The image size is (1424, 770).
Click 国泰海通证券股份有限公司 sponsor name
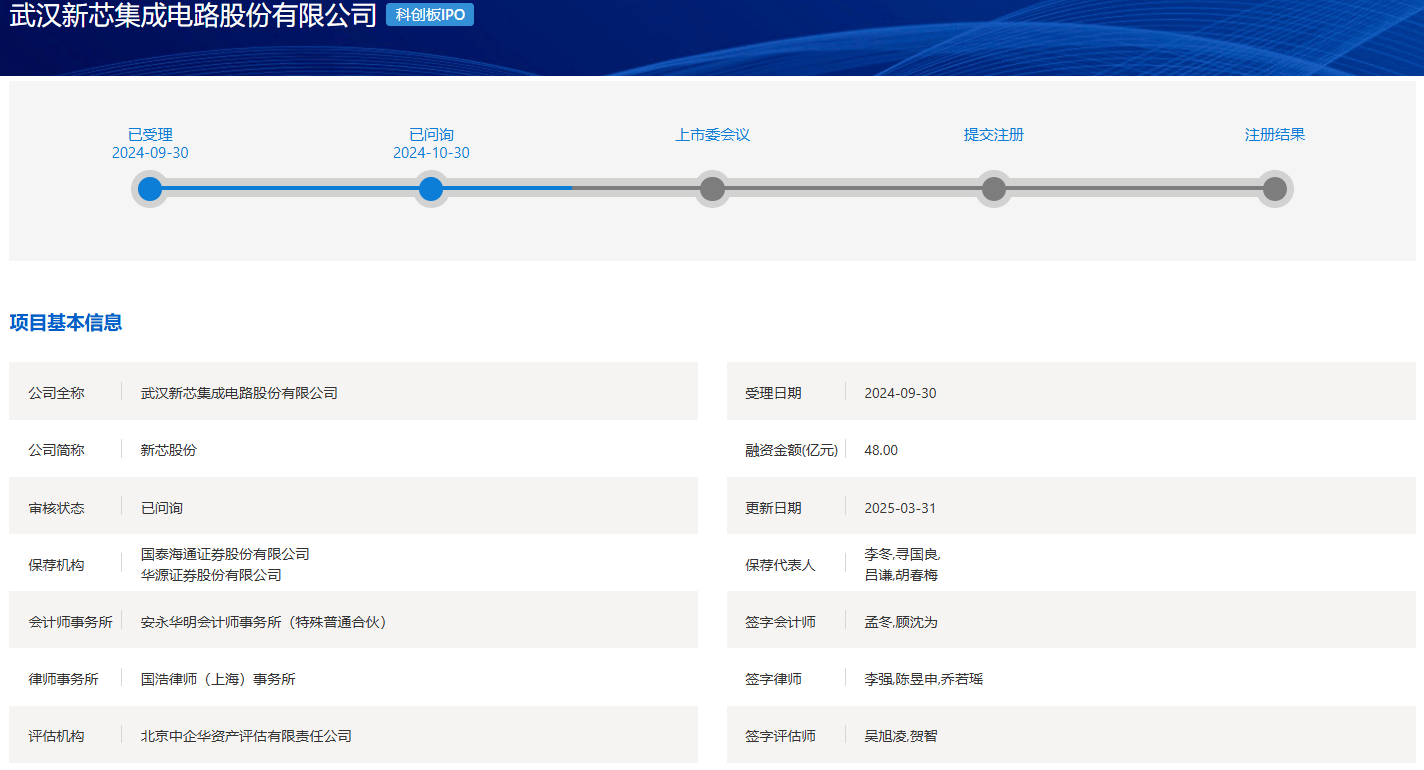[x=225, y=554]
